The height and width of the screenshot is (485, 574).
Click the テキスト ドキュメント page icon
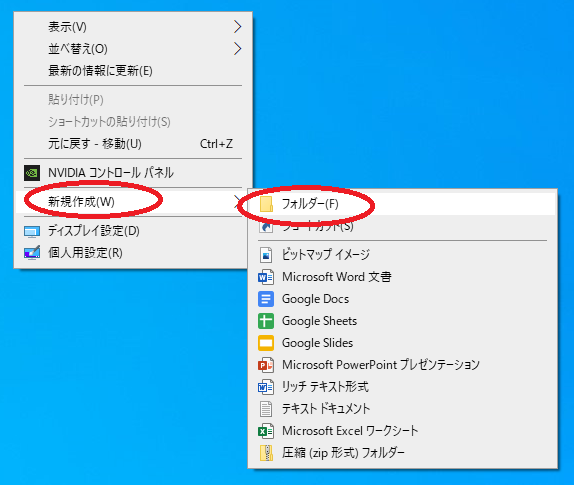[266, 409]
